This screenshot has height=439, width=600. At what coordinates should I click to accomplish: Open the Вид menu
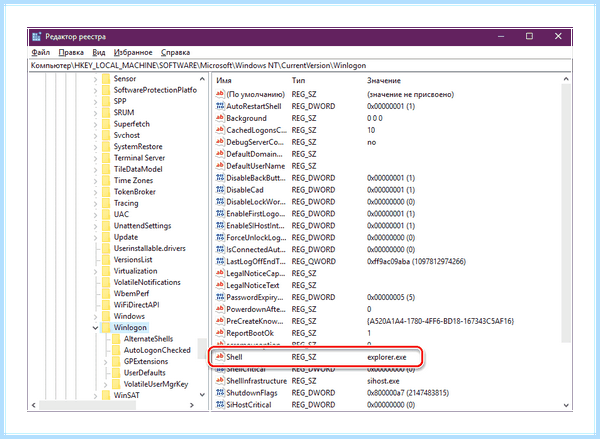99,52
